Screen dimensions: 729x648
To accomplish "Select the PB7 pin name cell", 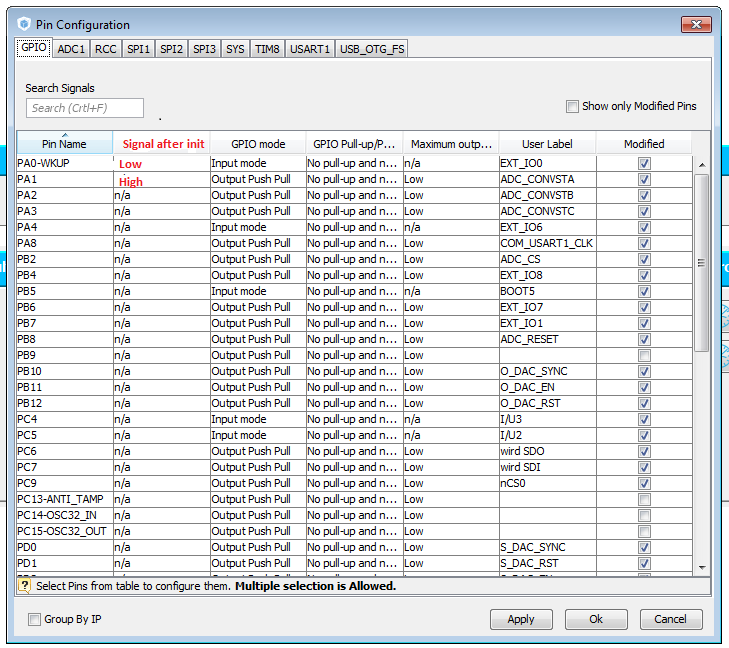I will click(65, 323).
